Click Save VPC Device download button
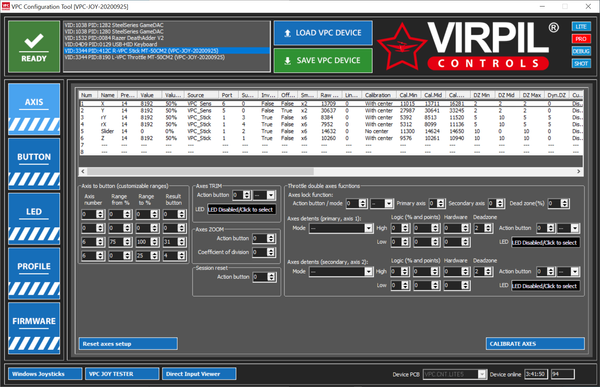The width and height of the screenshot is (600, 387). [323, 60]
